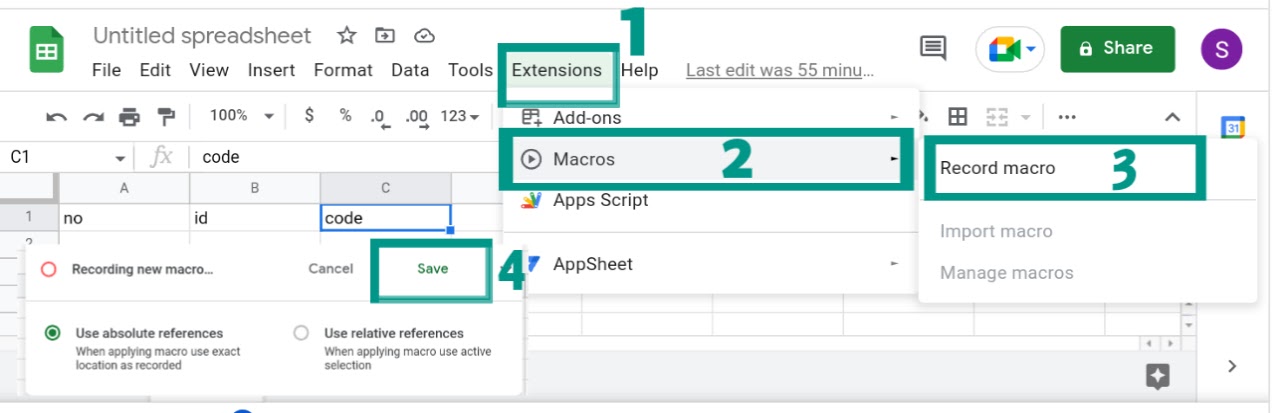Screen dimensions: 1280x413
Task: Open the 123 number format dropdown
Action: [x=460, y=116]
